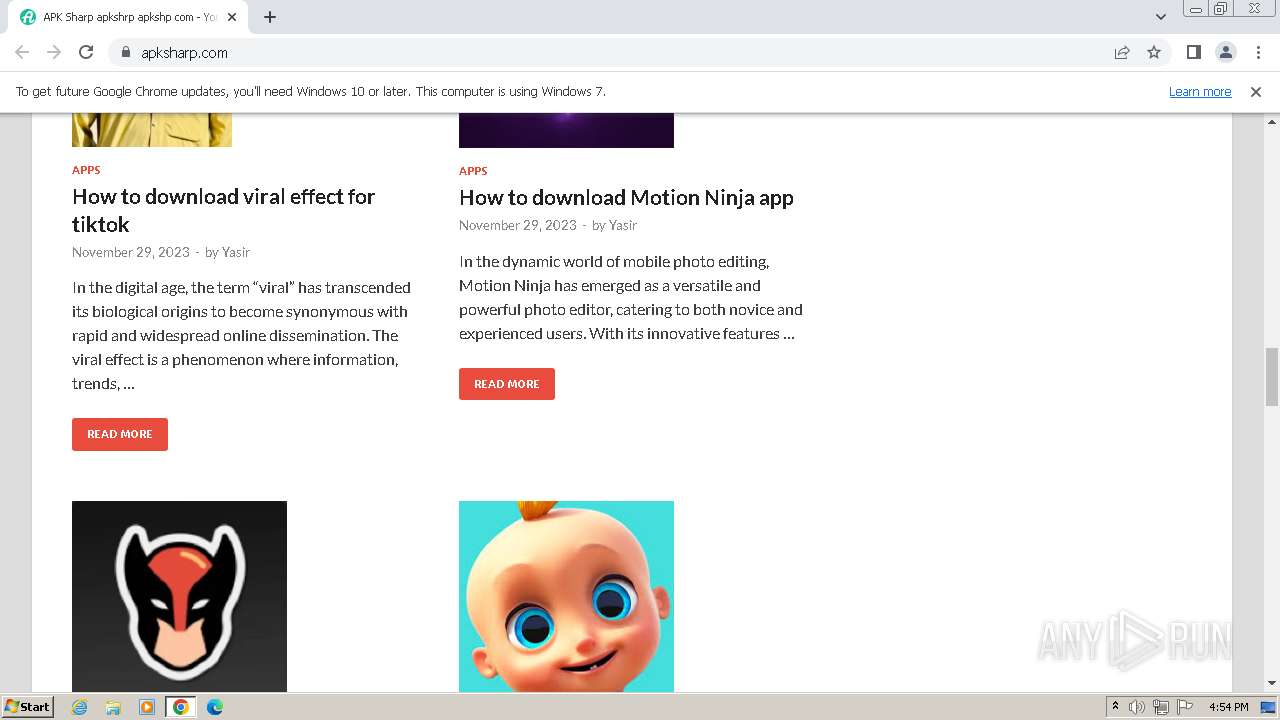Open the APPS category above Motion Ninja article
Image resolution: width=1280 pixels, height=720 pixels.
tap(473, 171)
